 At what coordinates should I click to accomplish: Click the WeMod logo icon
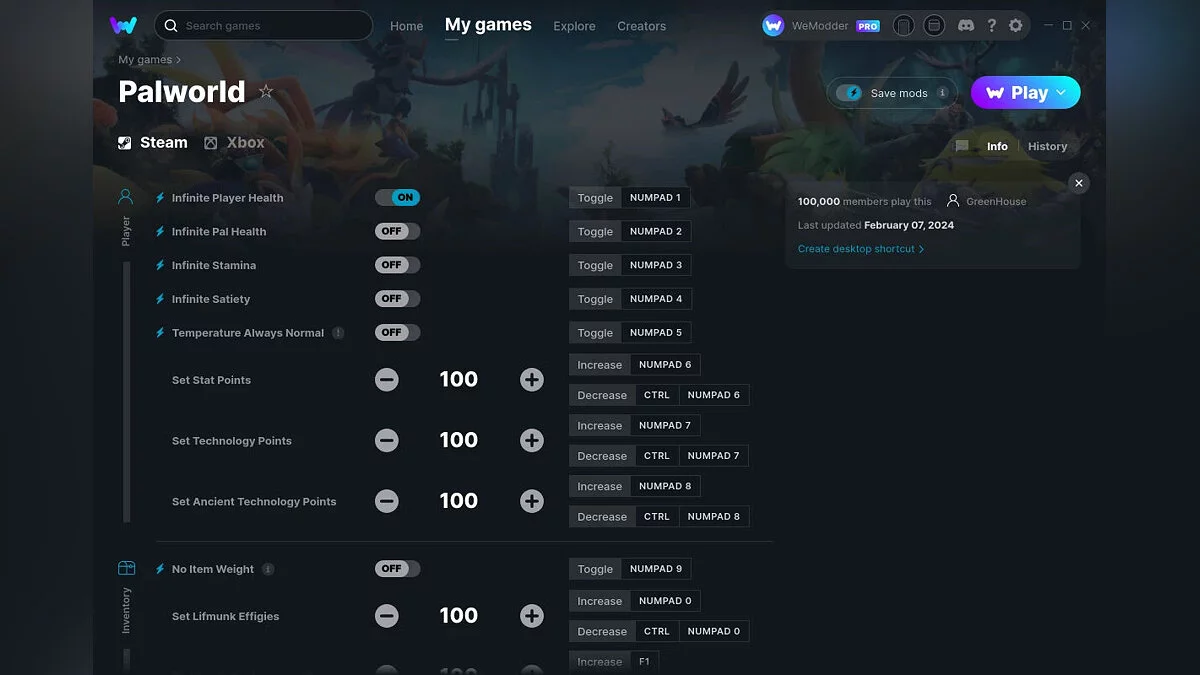(x=124, y=26)
